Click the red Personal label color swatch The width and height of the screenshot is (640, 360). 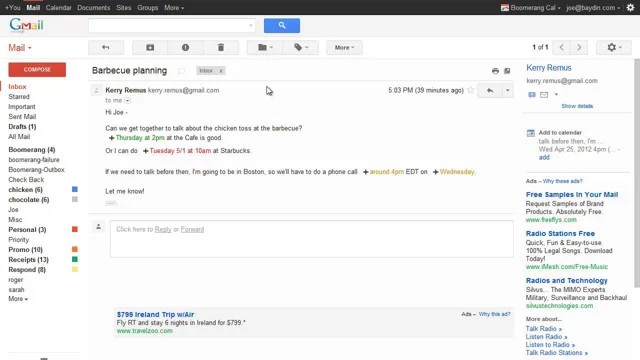(x=75, y=229)
